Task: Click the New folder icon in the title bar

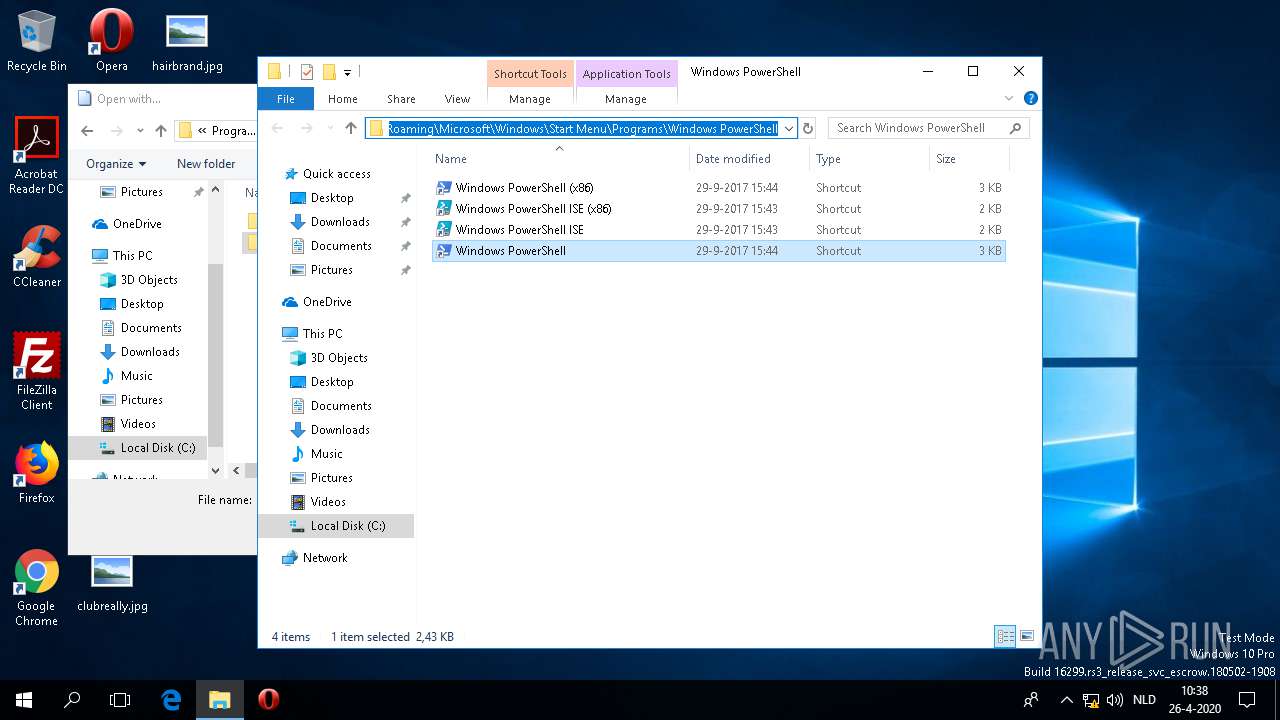Action: (329, 72)
